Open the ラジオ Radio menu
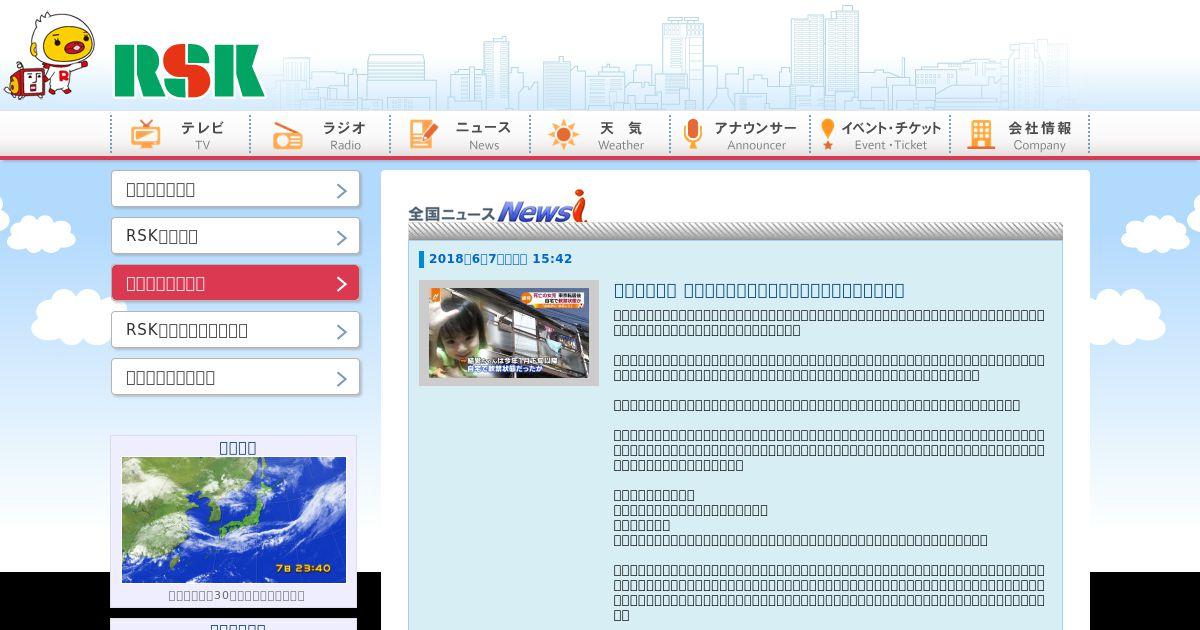Image resolution: width=1200 pixels, height=630 pixels. (320, 134)
